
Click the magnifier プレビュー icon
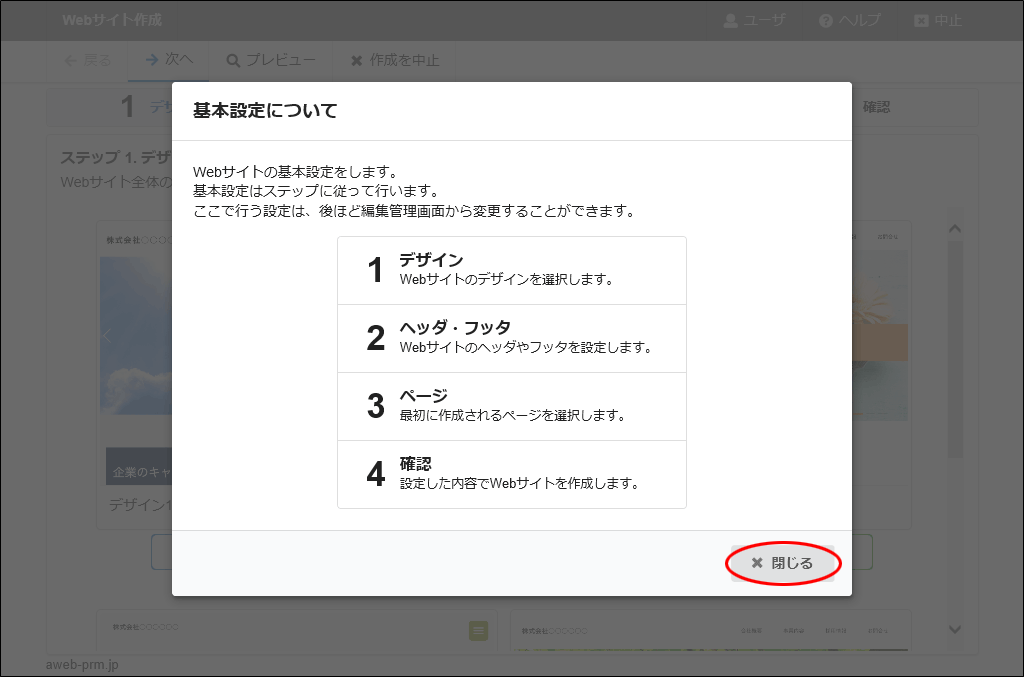point(233,61)
